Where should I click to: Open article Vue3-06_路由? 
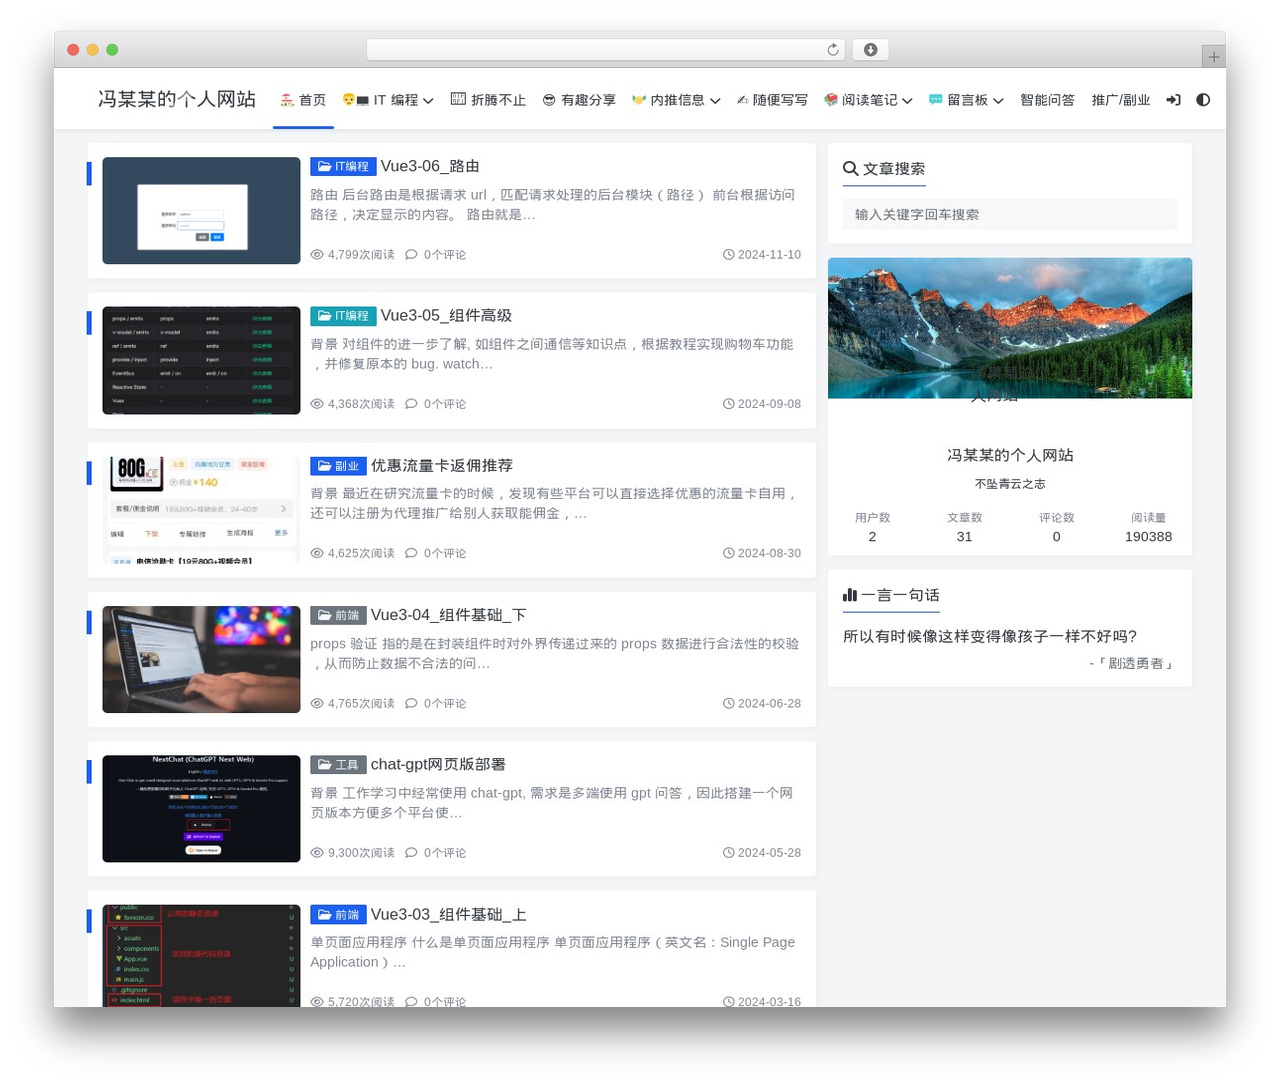click(430, 166)
